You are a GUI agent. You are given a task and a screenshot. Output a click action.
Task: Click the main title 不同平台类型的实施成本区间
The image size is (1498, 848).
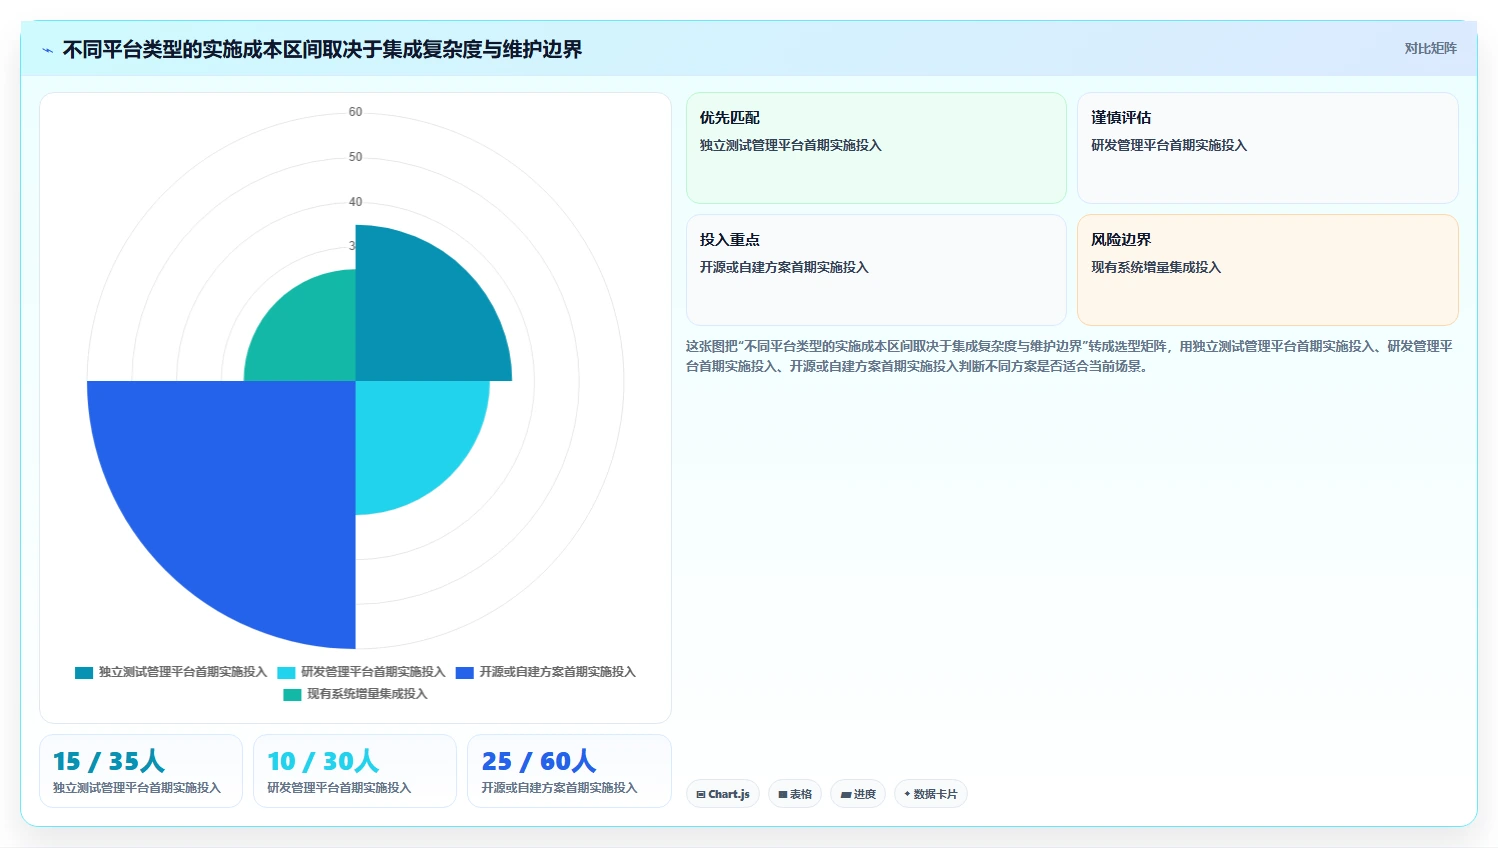[322, 50]
